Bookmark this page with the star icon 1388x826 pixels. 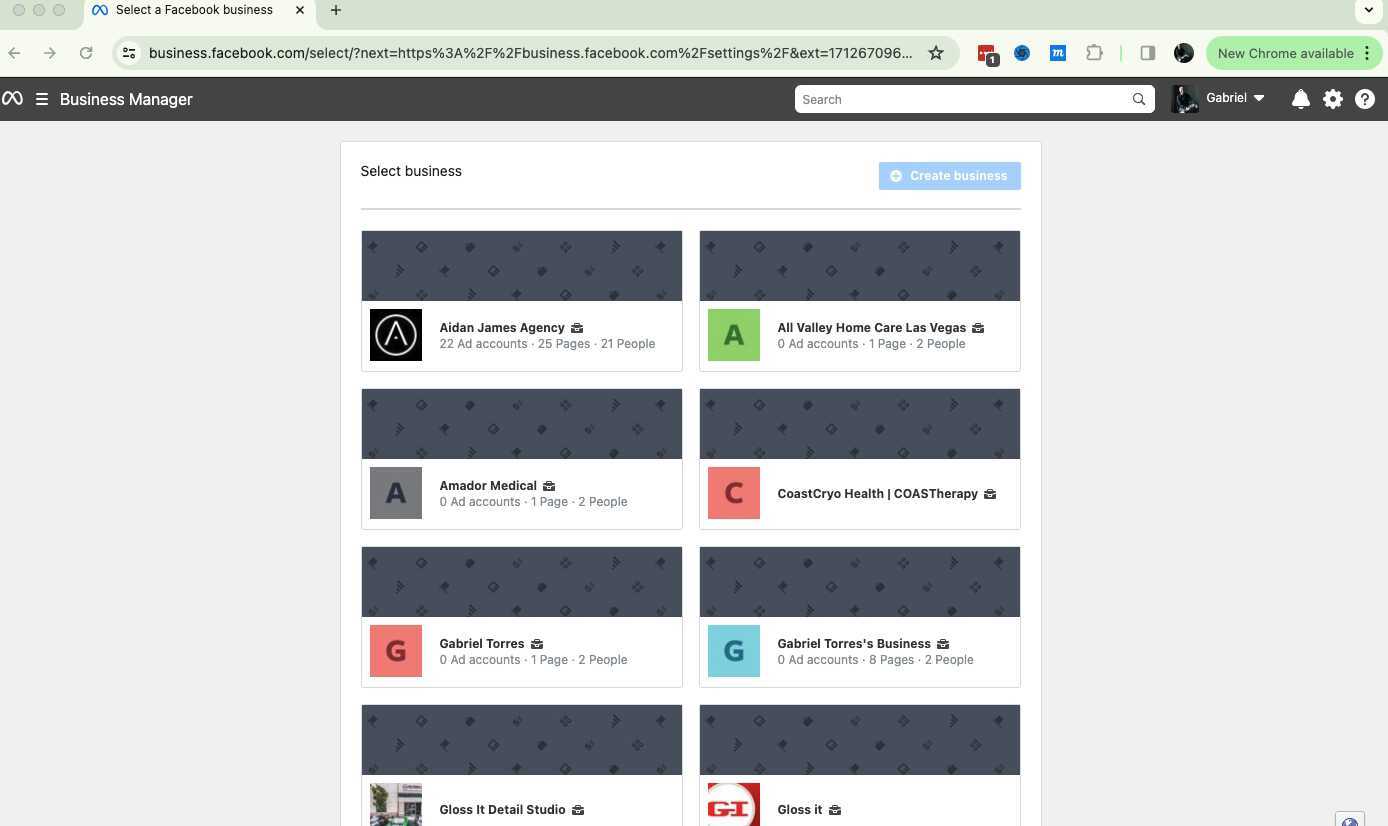tap(936, 53)
